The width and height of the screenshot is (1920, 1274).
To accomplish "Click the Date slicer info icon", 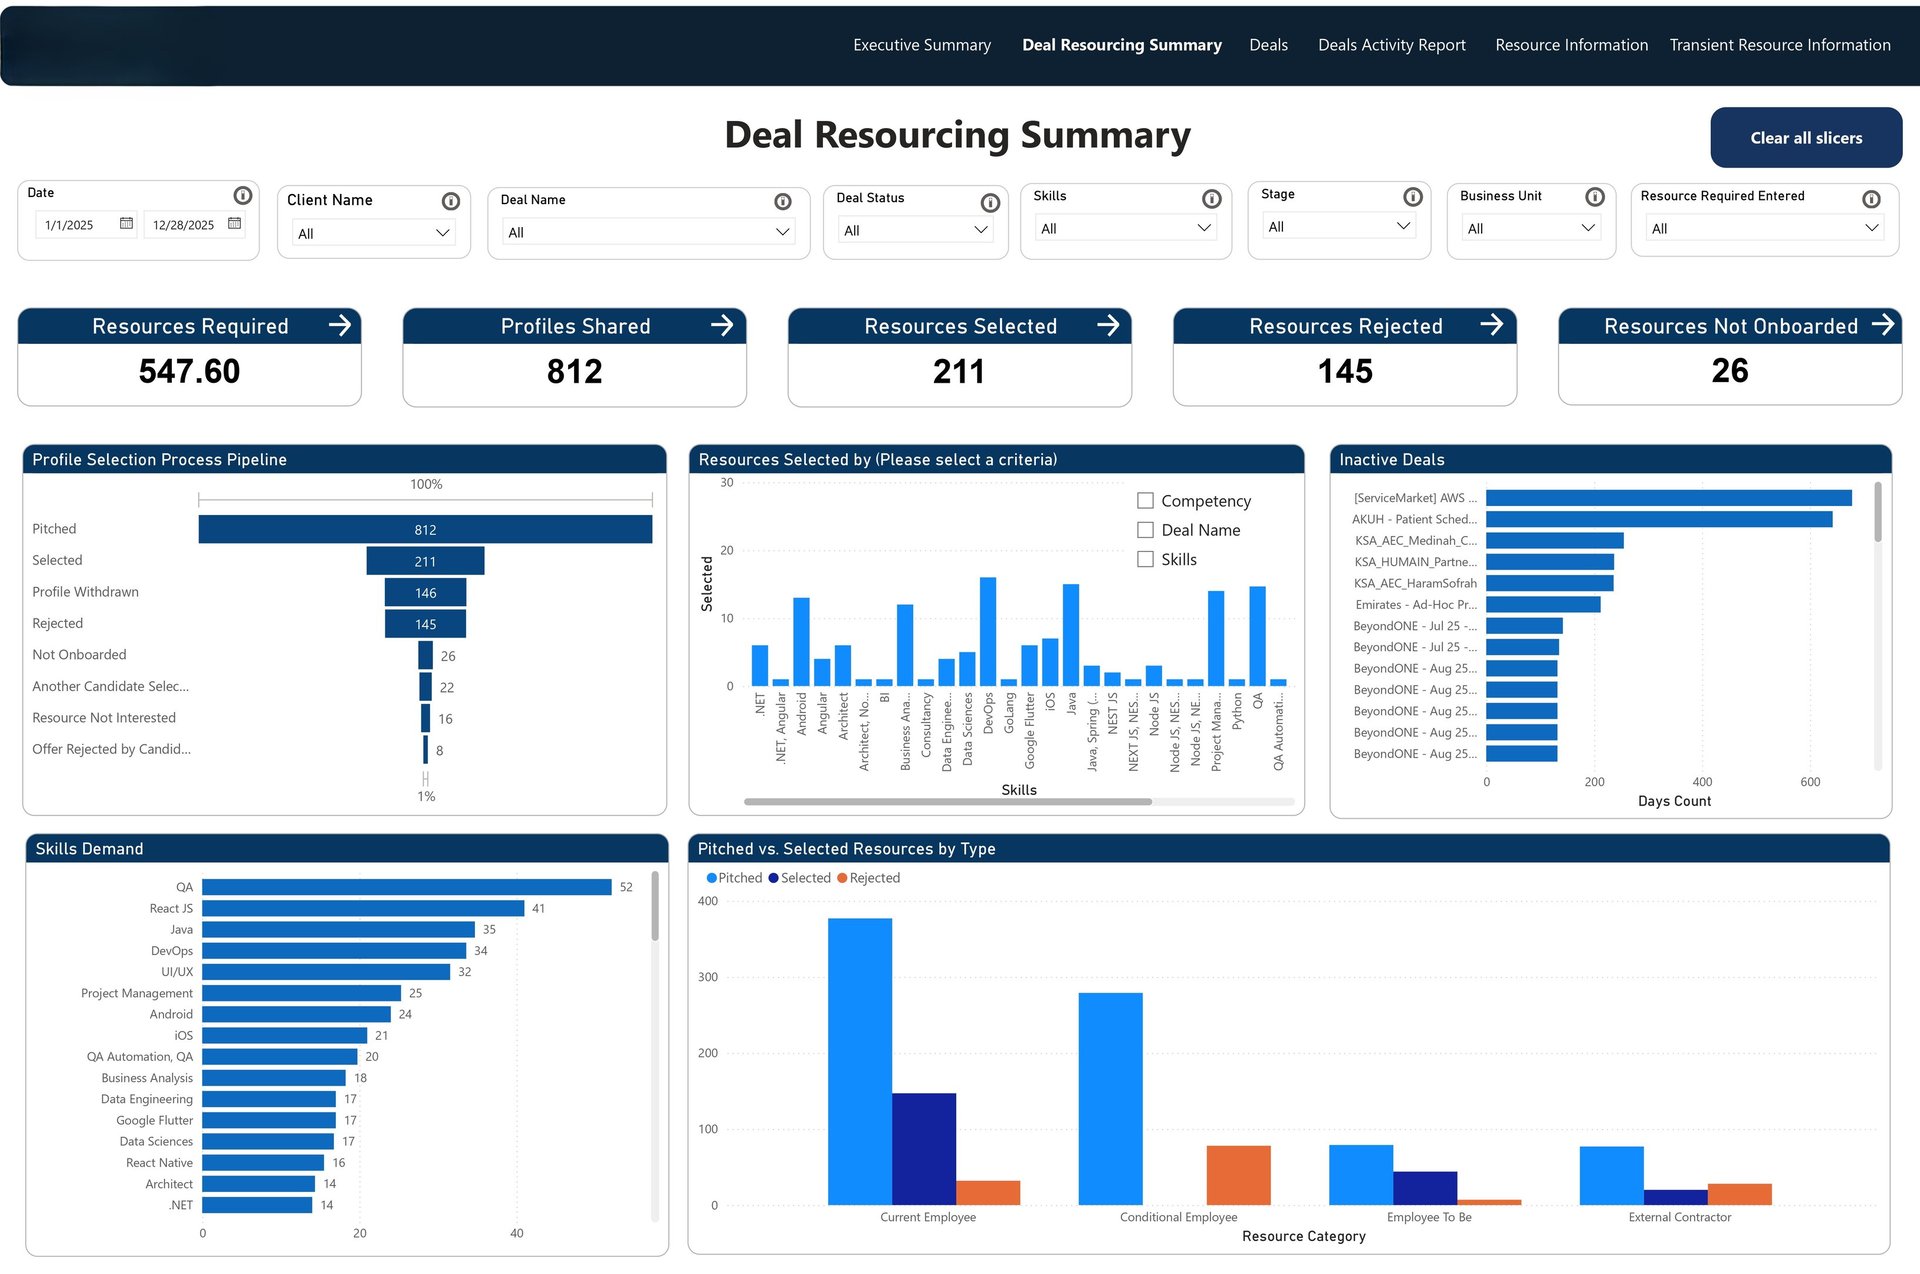I will pyautogui.click(x=242, y=195).
